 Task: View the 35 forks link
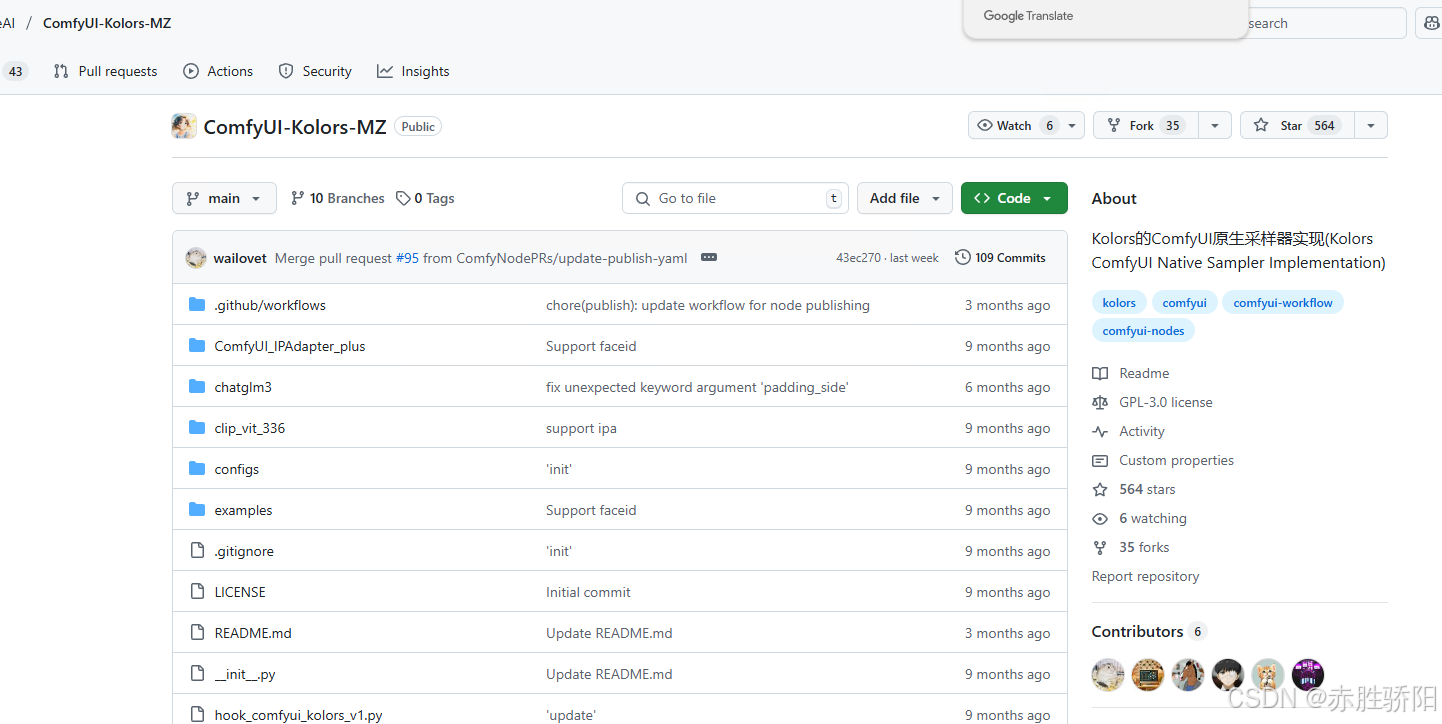[x=1131, y=547]
